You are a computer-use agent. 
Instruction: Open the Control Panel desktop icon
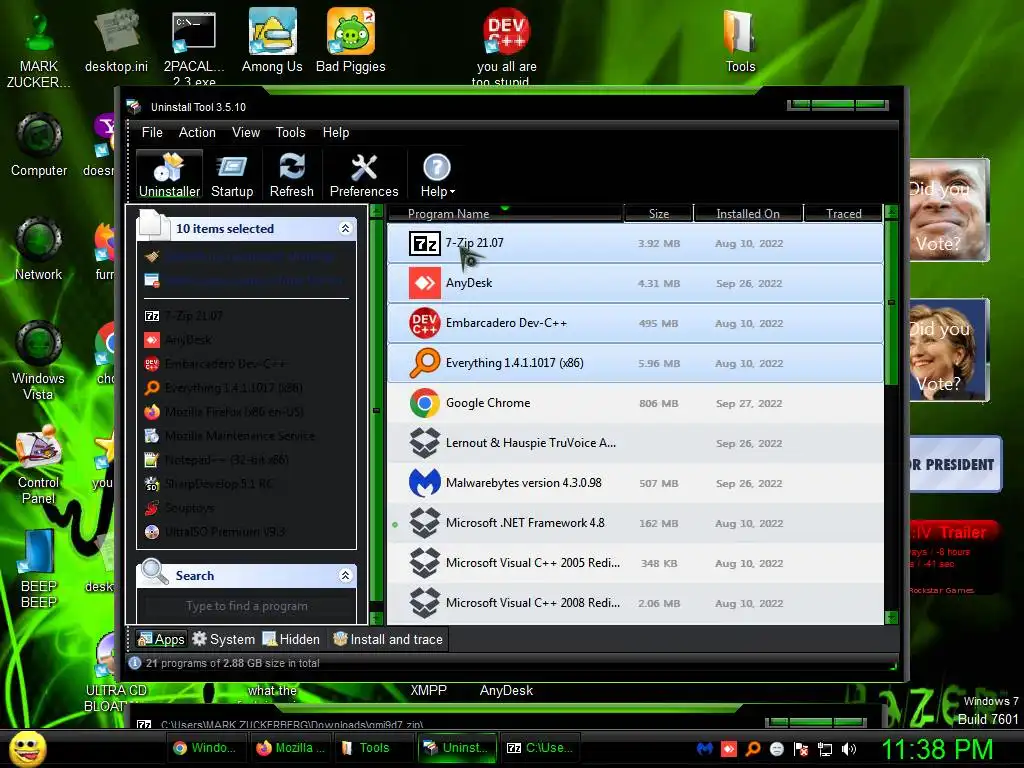pyautogui.click(x=39, y=464)
